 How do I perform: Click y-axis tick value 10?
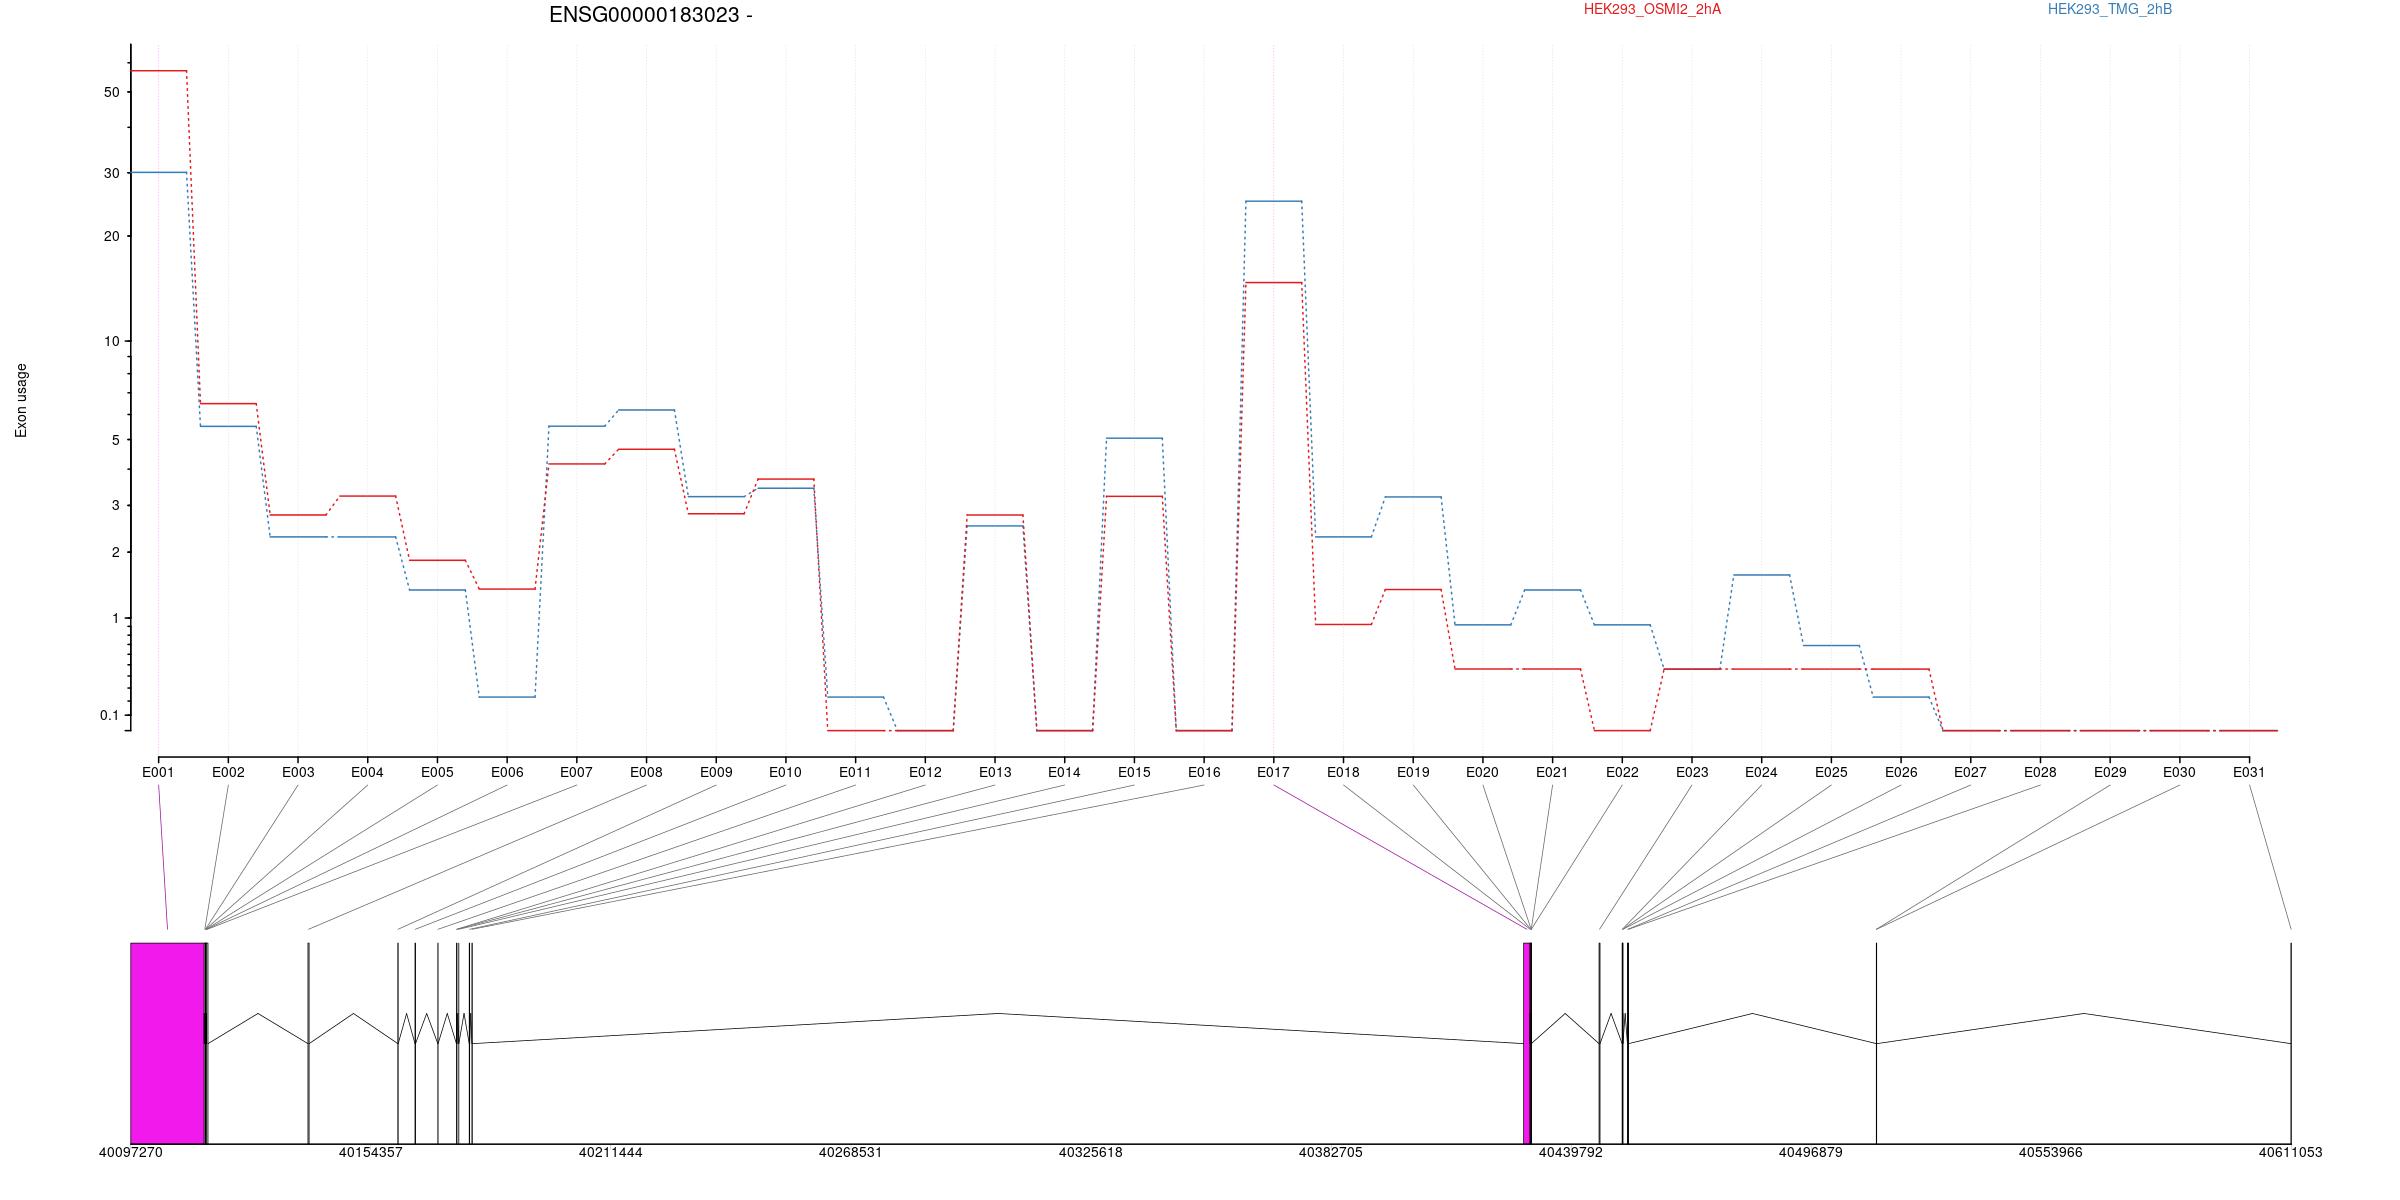(x=111, y=341)
